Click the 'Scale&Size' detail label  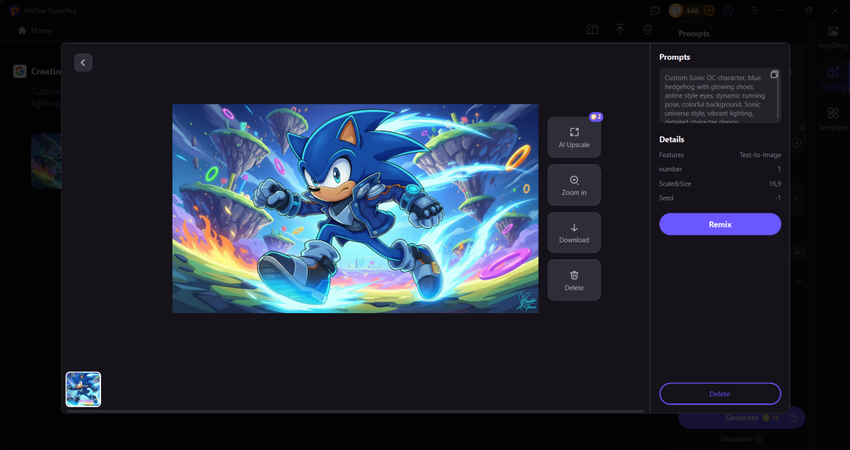point(675,184)
